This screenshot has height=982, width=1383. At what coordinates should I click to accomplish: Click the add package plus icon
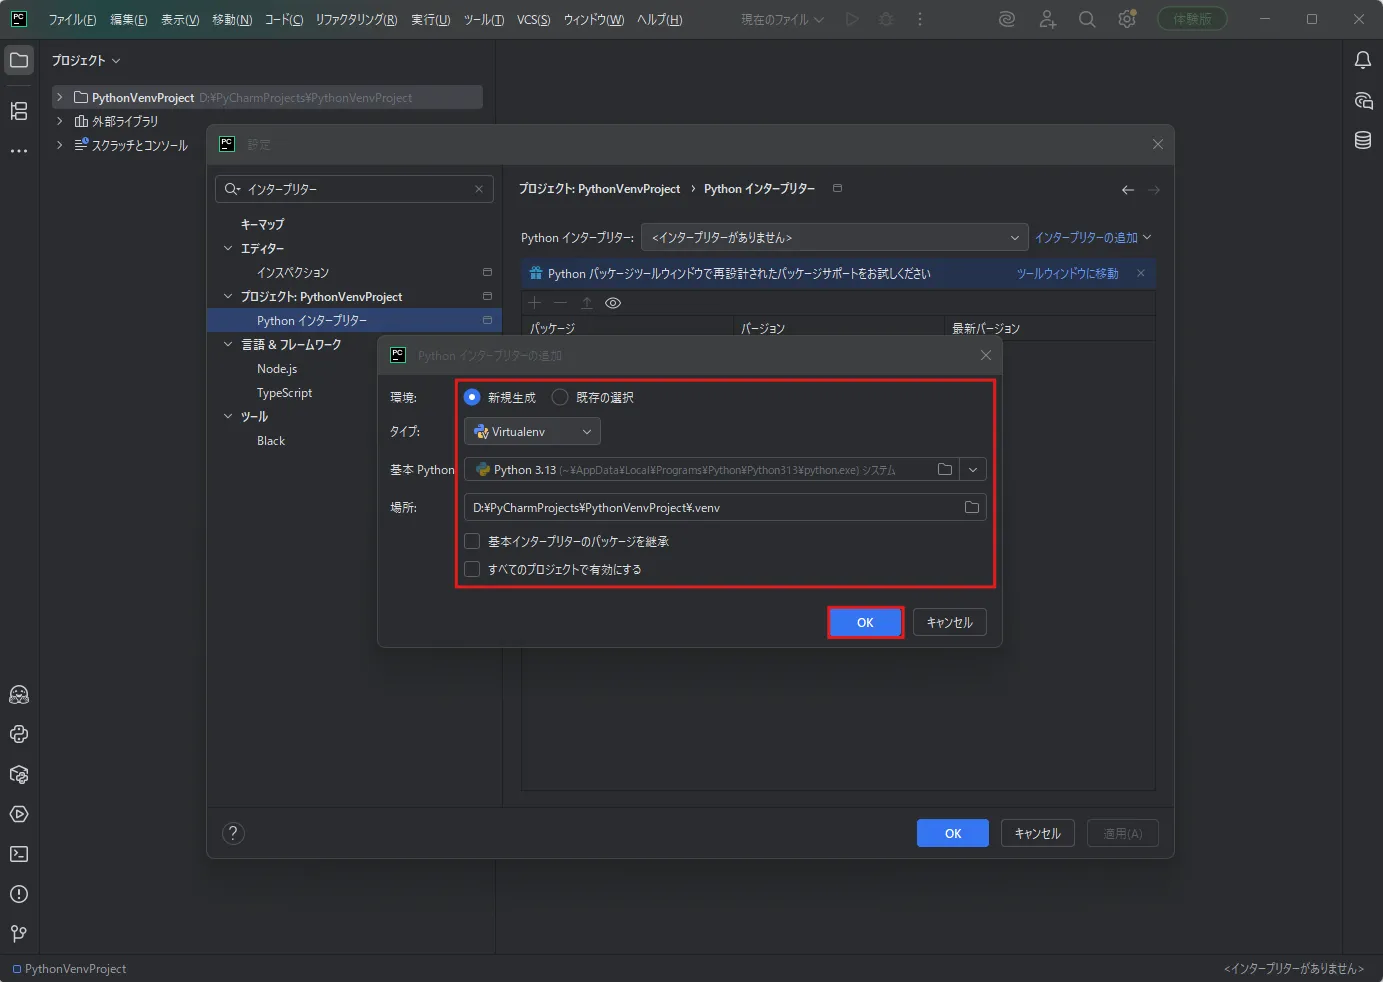[x=534, y=303]
